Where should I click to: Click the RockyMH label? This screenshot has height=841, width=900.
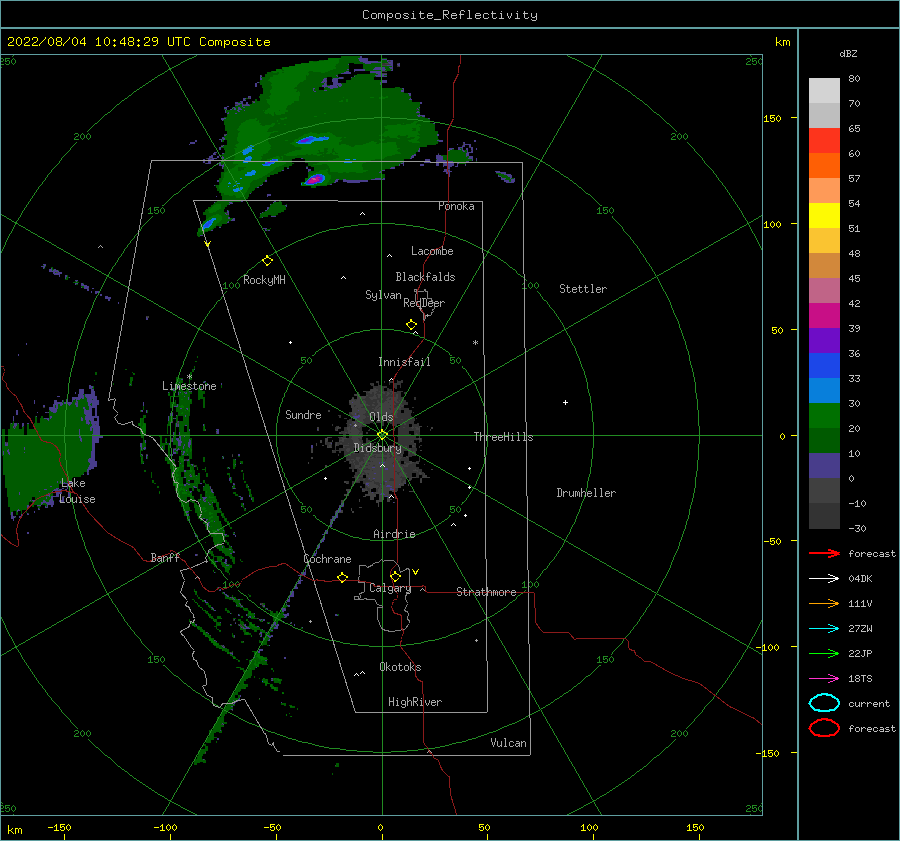point(264,280)
